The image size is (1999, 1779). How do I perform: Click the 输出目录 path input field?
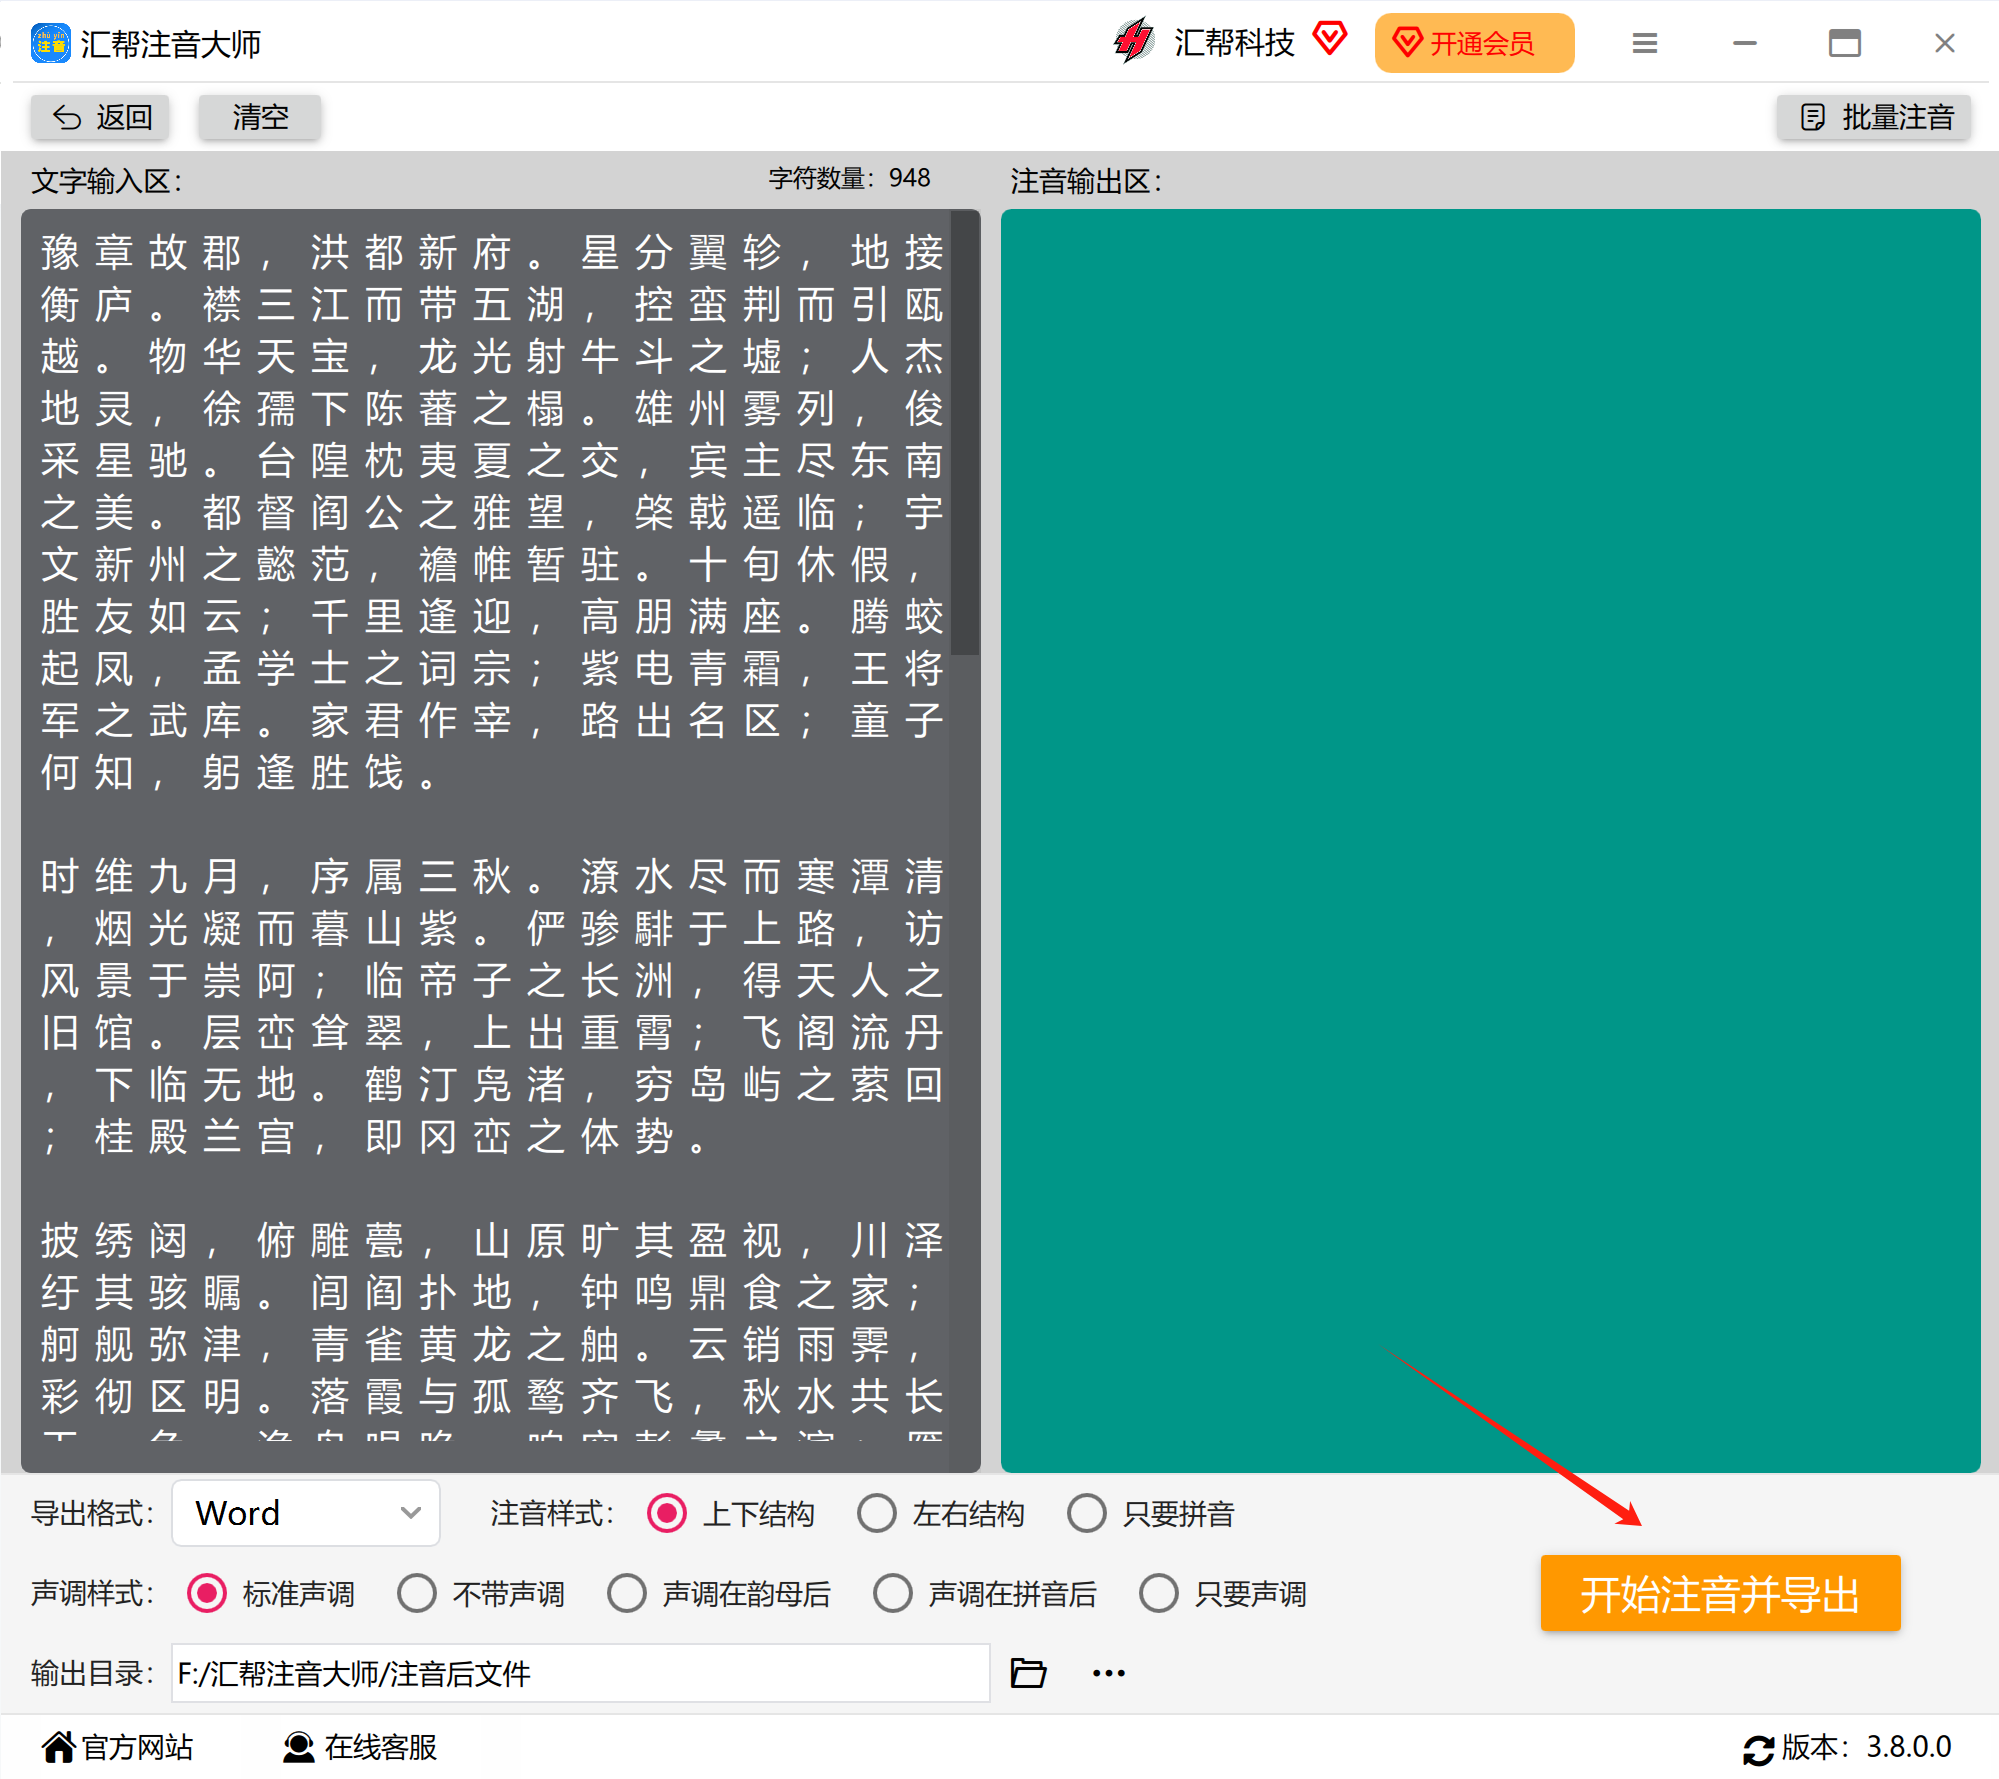(x=580, y=1672)
